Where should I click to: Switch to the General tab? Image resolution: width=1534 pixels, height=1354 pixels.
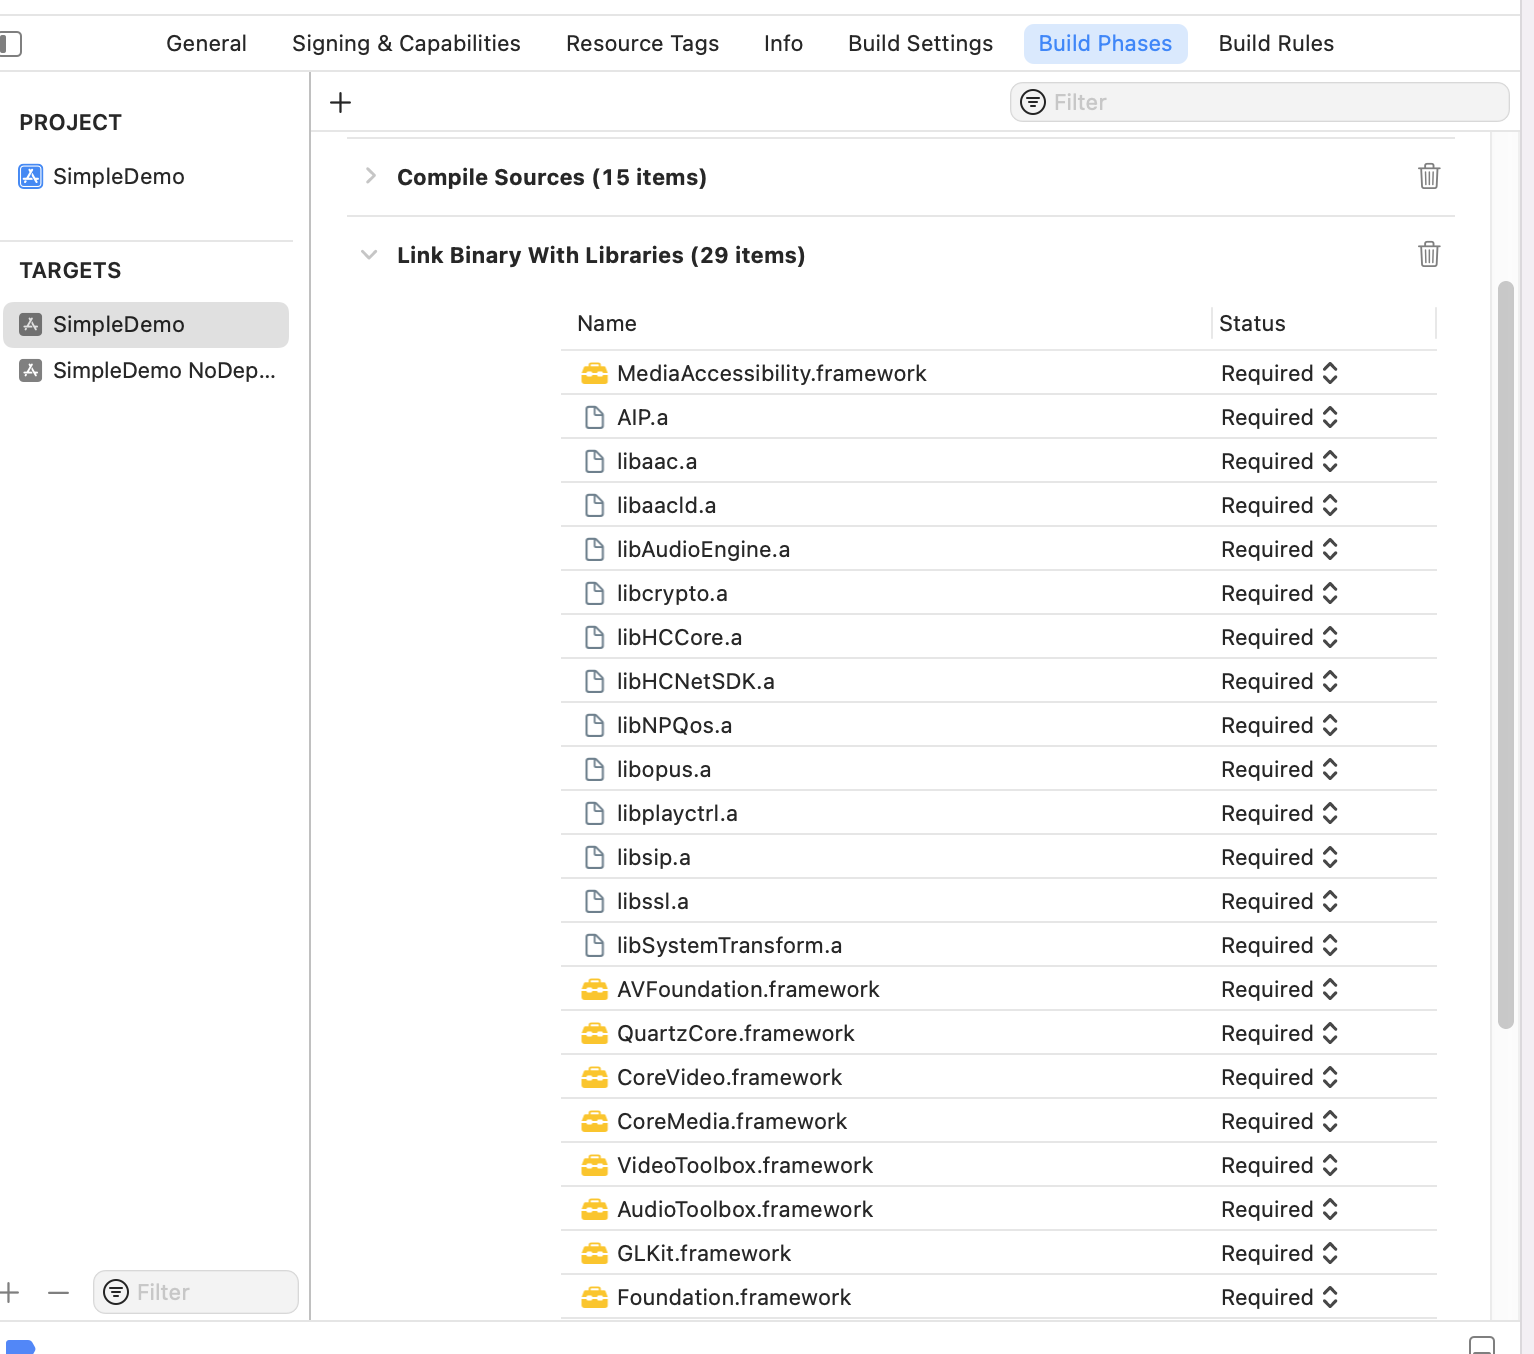tap(206, 43)
